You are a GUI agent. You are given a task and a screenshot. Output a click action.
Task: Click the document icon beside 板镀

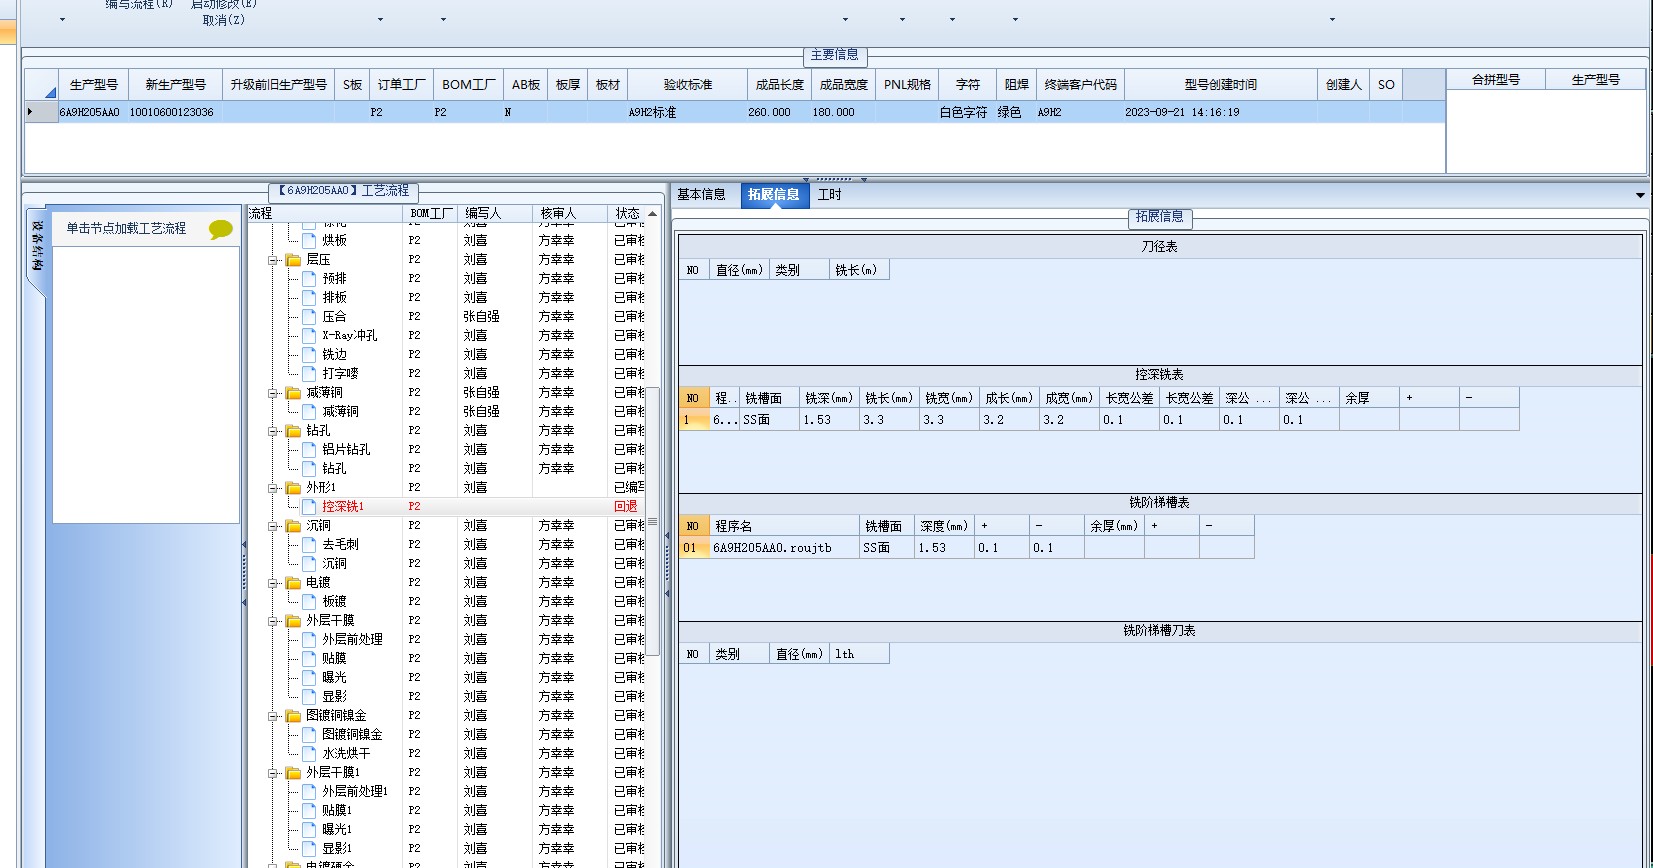pos(309,601)
